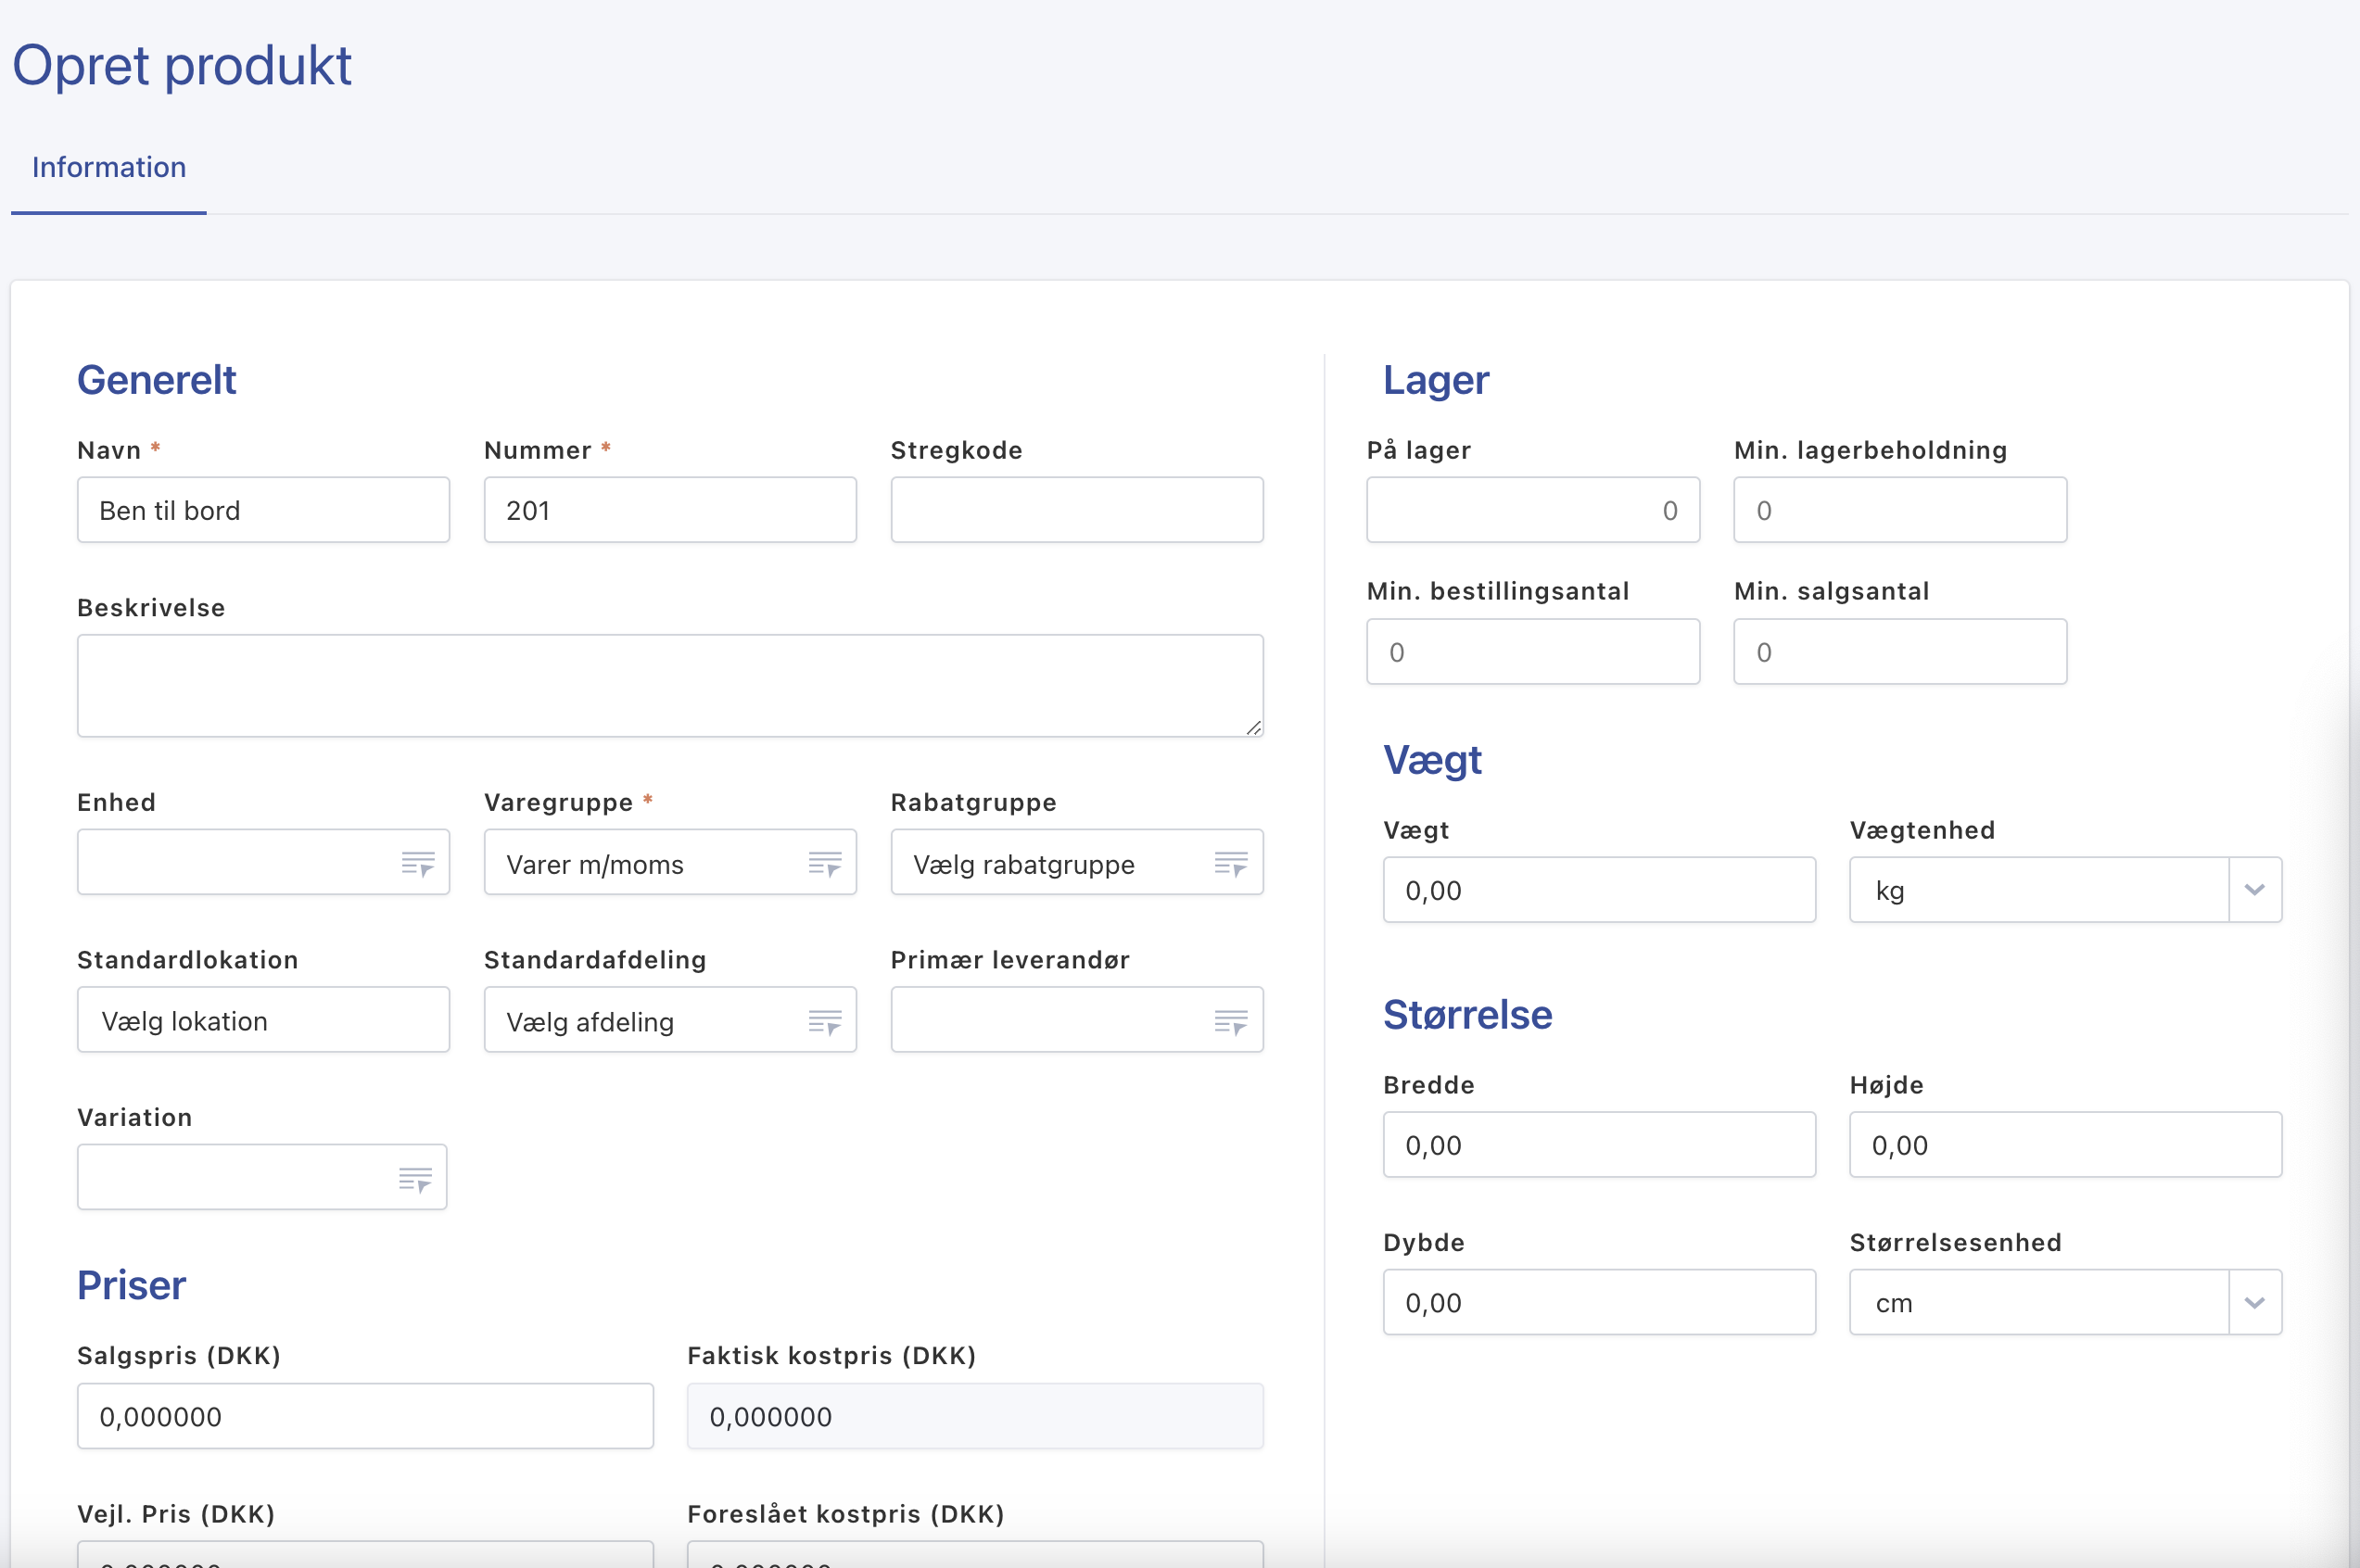Click the Enhed field list icon

(x=418, y=863)
